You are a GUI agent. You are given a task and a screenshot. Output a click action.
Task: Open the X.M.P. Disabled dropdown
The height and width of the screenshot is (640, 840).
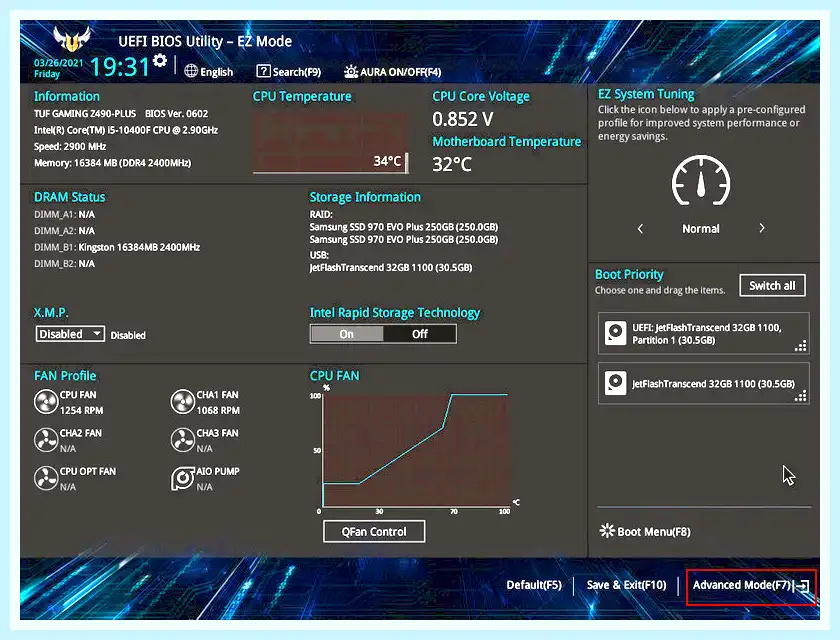70,334
